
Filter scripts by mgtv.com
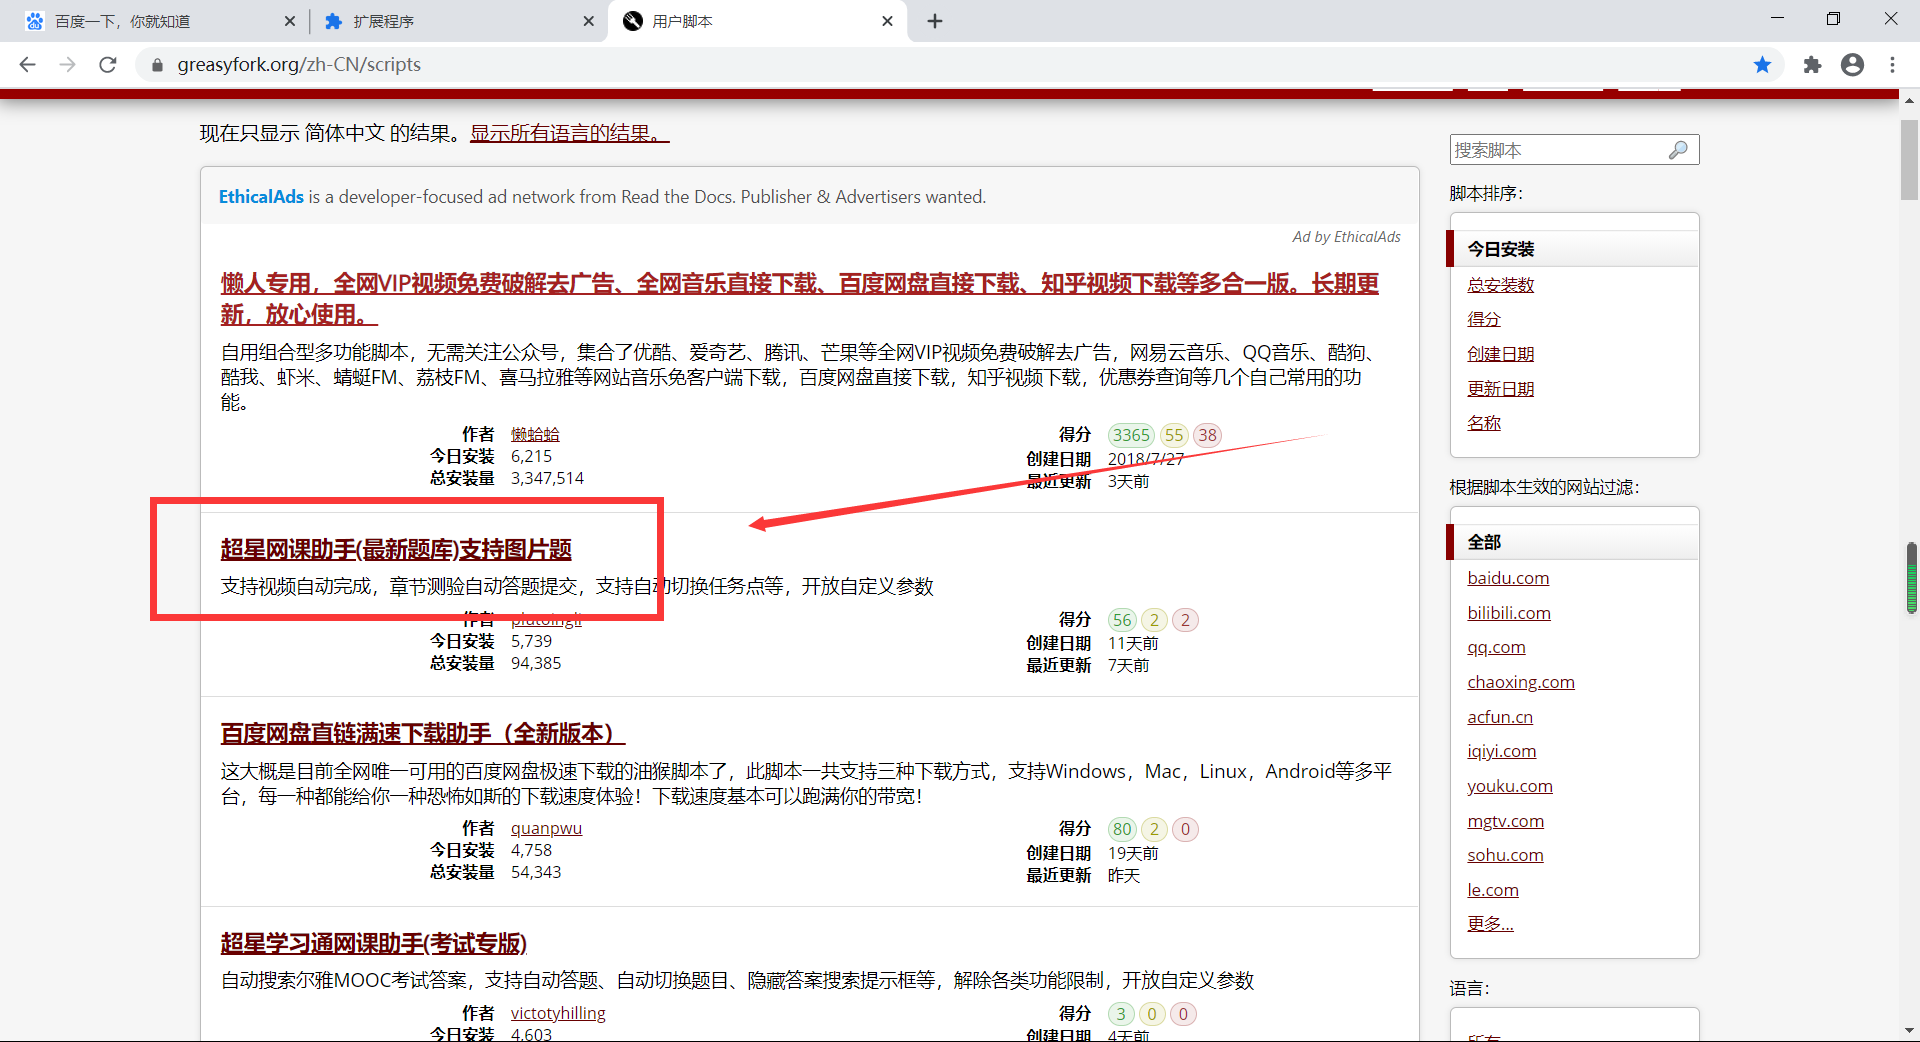[x=1505, y=821]
